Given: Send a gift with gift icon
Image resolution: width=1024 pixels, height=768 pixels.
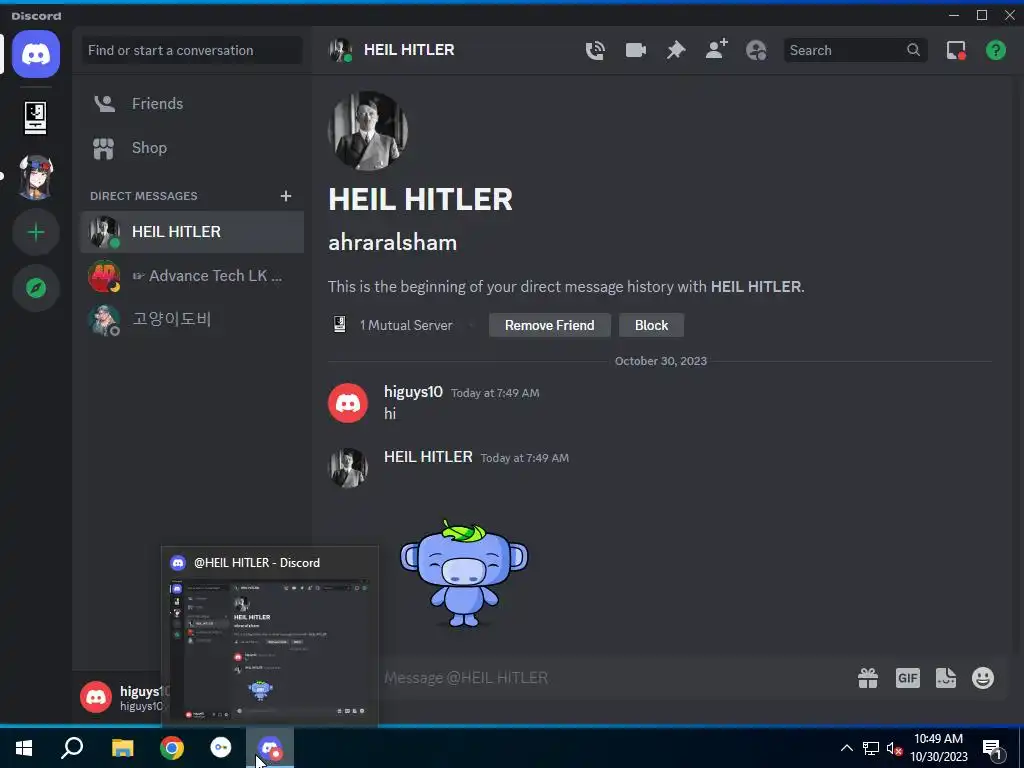Looking at the screenshot, I should click(868, 678).
